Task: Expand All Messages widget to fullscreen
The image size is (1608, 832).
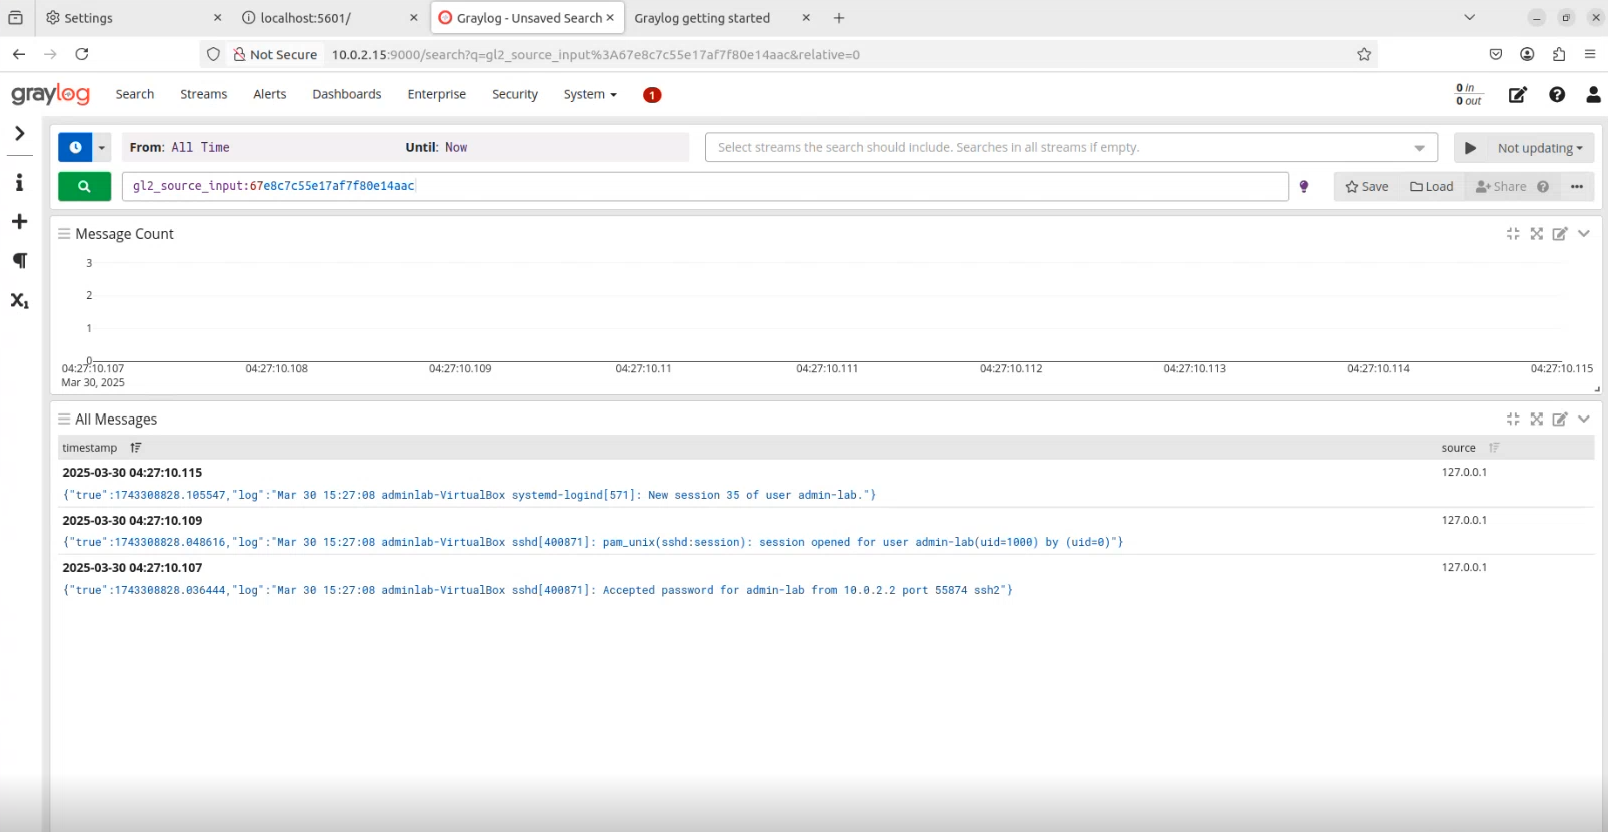Action: pos(1537,419)
